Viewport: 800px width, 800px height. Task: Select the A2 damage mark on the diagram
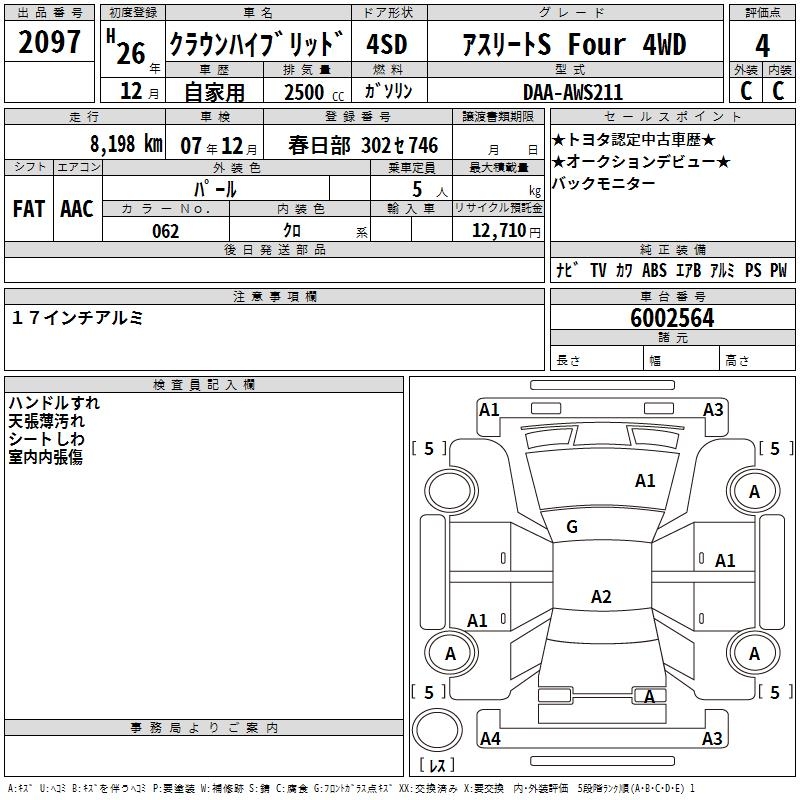click(x=600, y=597)
